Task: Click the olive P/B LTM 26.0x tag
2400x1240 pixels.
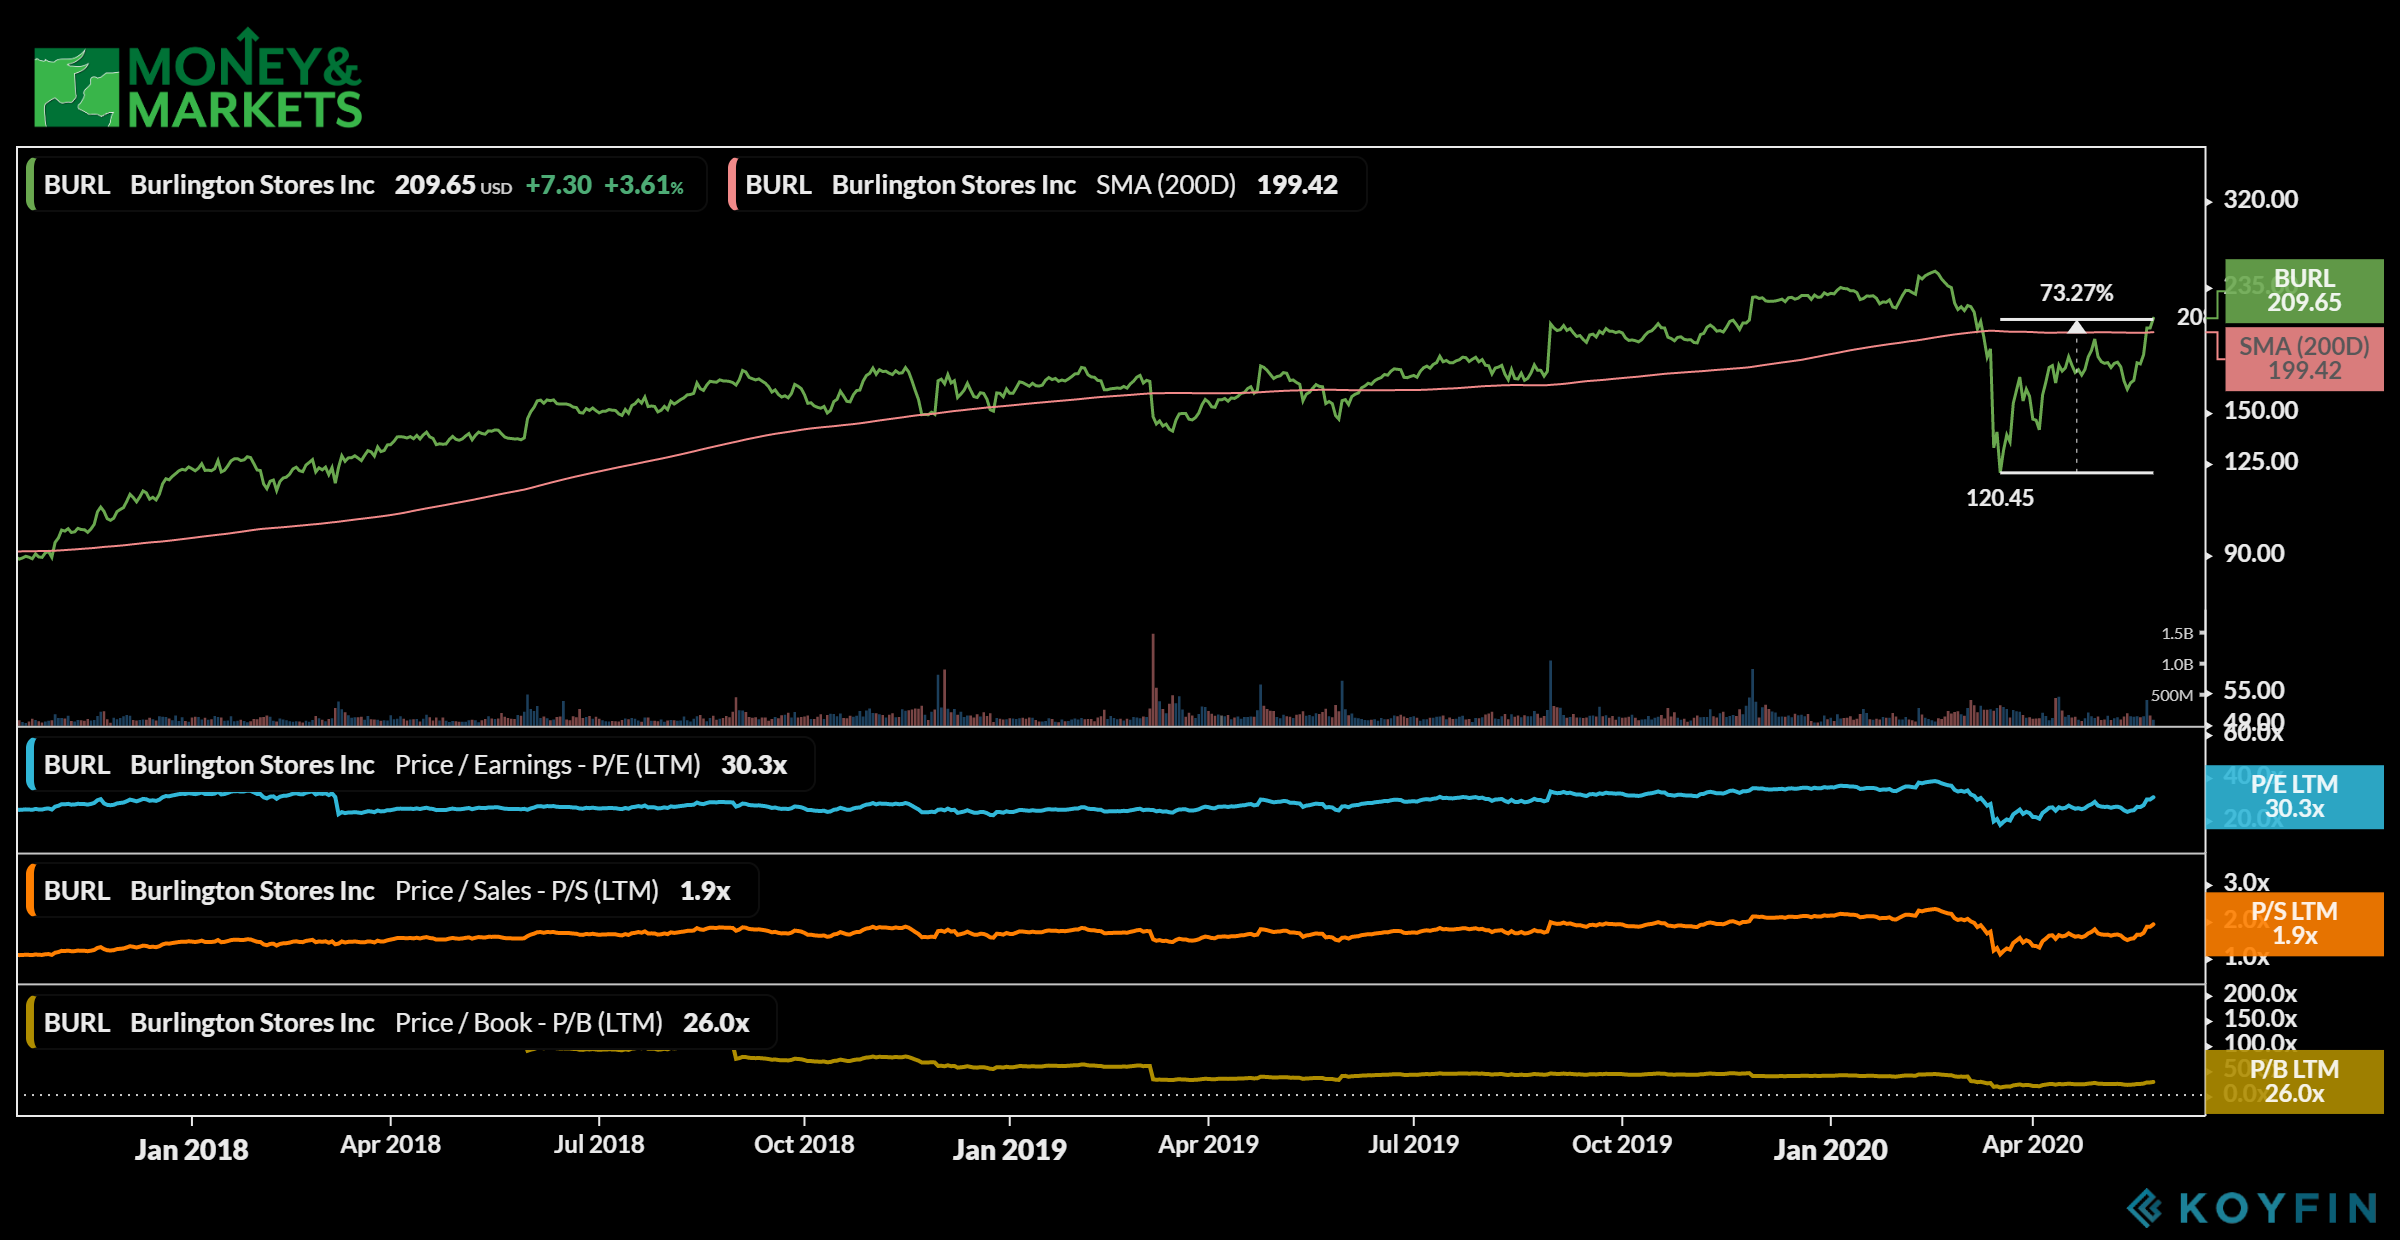Action: (x=2294, y=1082)
